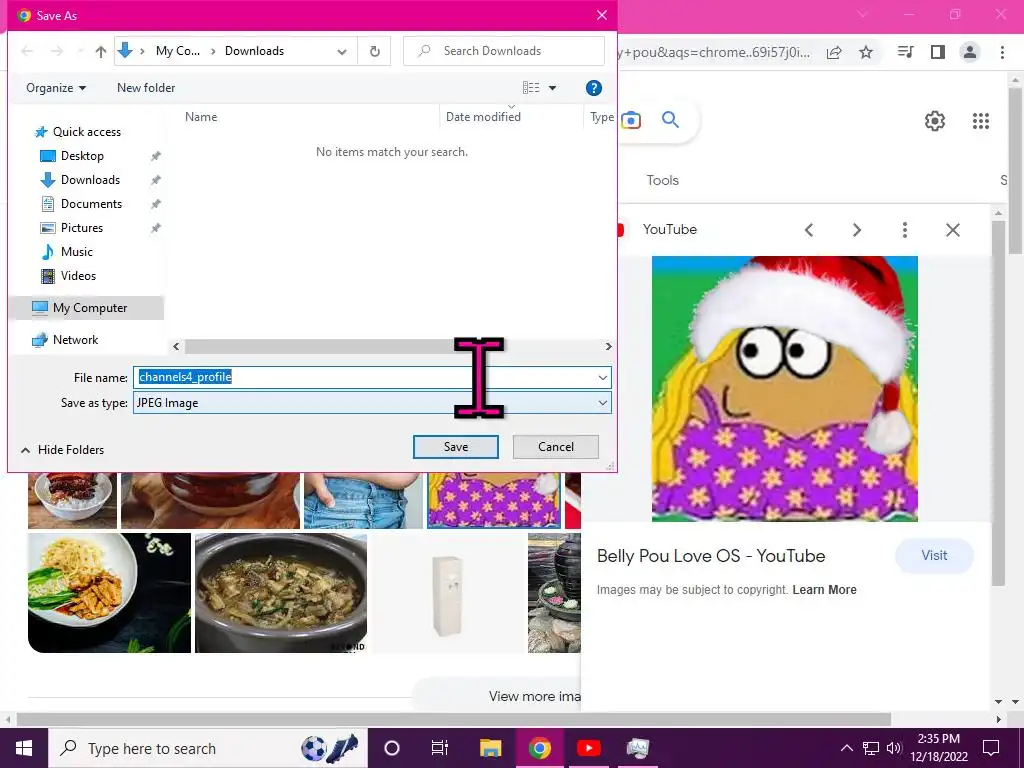Open Google quick settings gear
This screenshot has width=1024, height=768.
935,121
